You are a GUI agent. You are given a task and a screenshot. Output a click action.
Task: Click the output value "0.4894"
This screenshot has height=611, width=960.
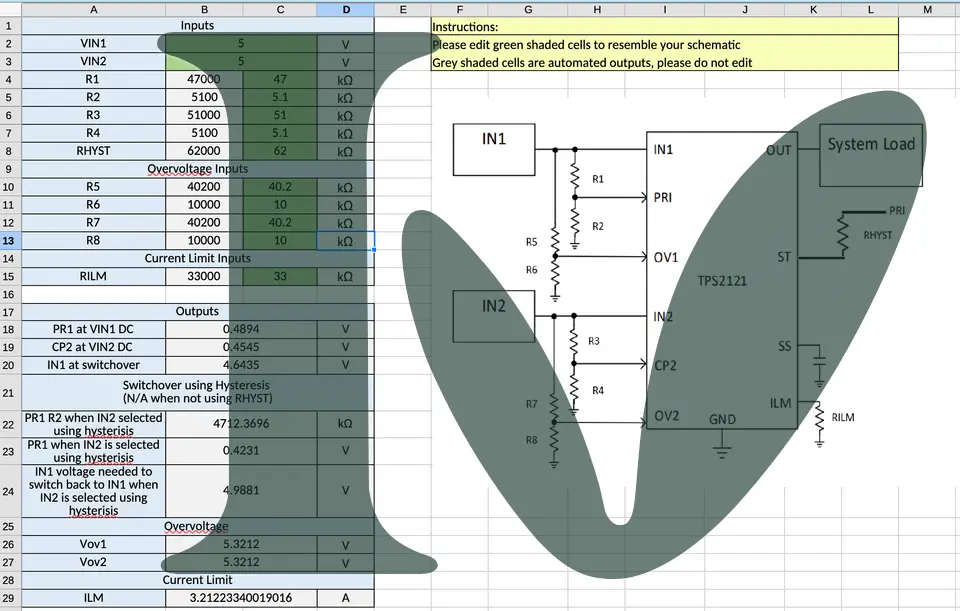pyautogui.click(x=241, y=329)
